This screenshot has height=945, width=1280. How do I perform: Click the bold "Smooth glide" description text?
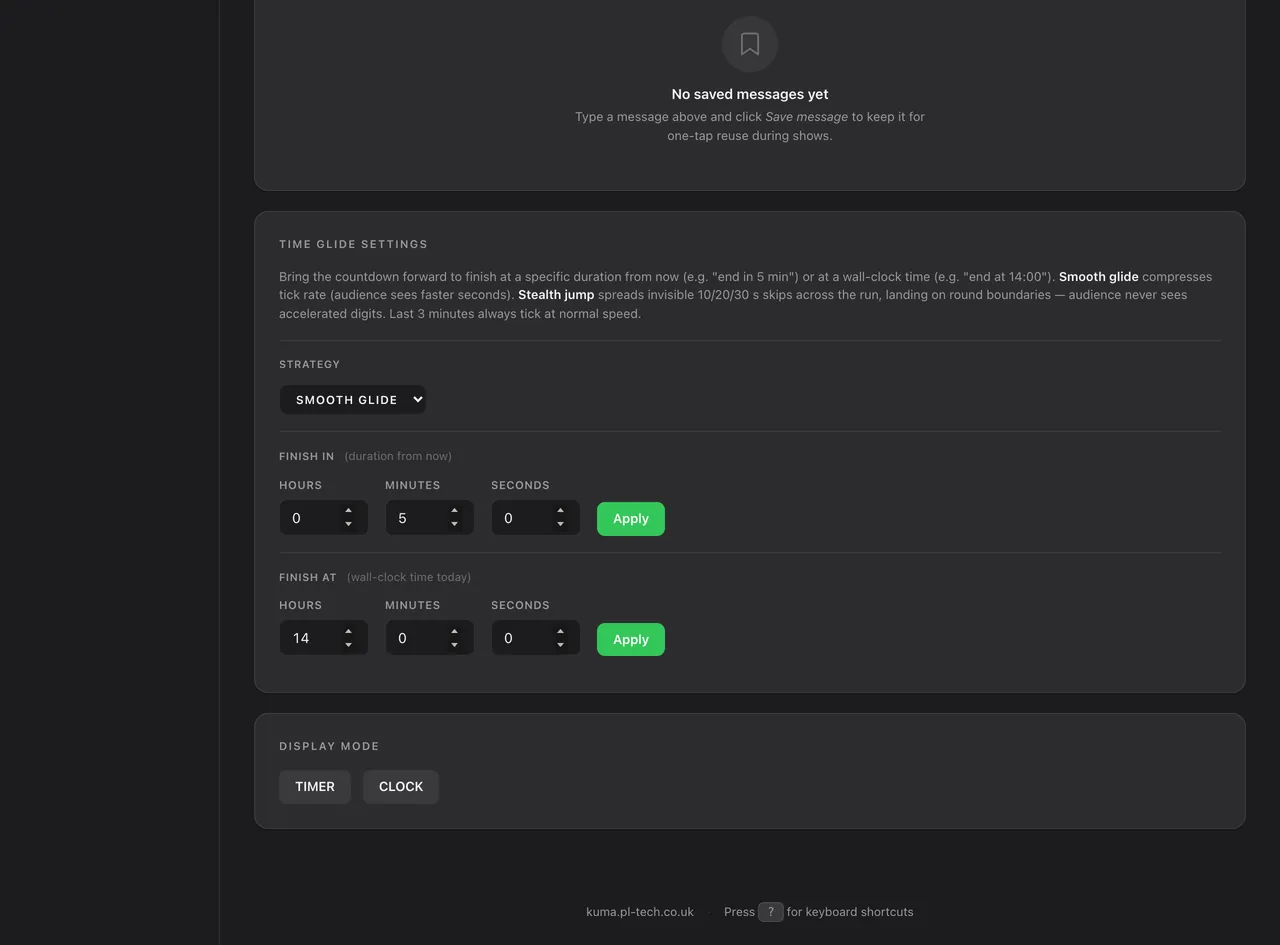1099,277
